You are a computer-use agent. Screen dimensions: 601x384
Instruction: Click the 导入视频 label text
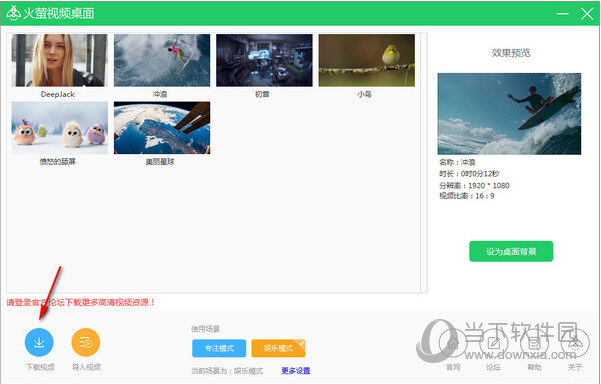click(86, 367)
